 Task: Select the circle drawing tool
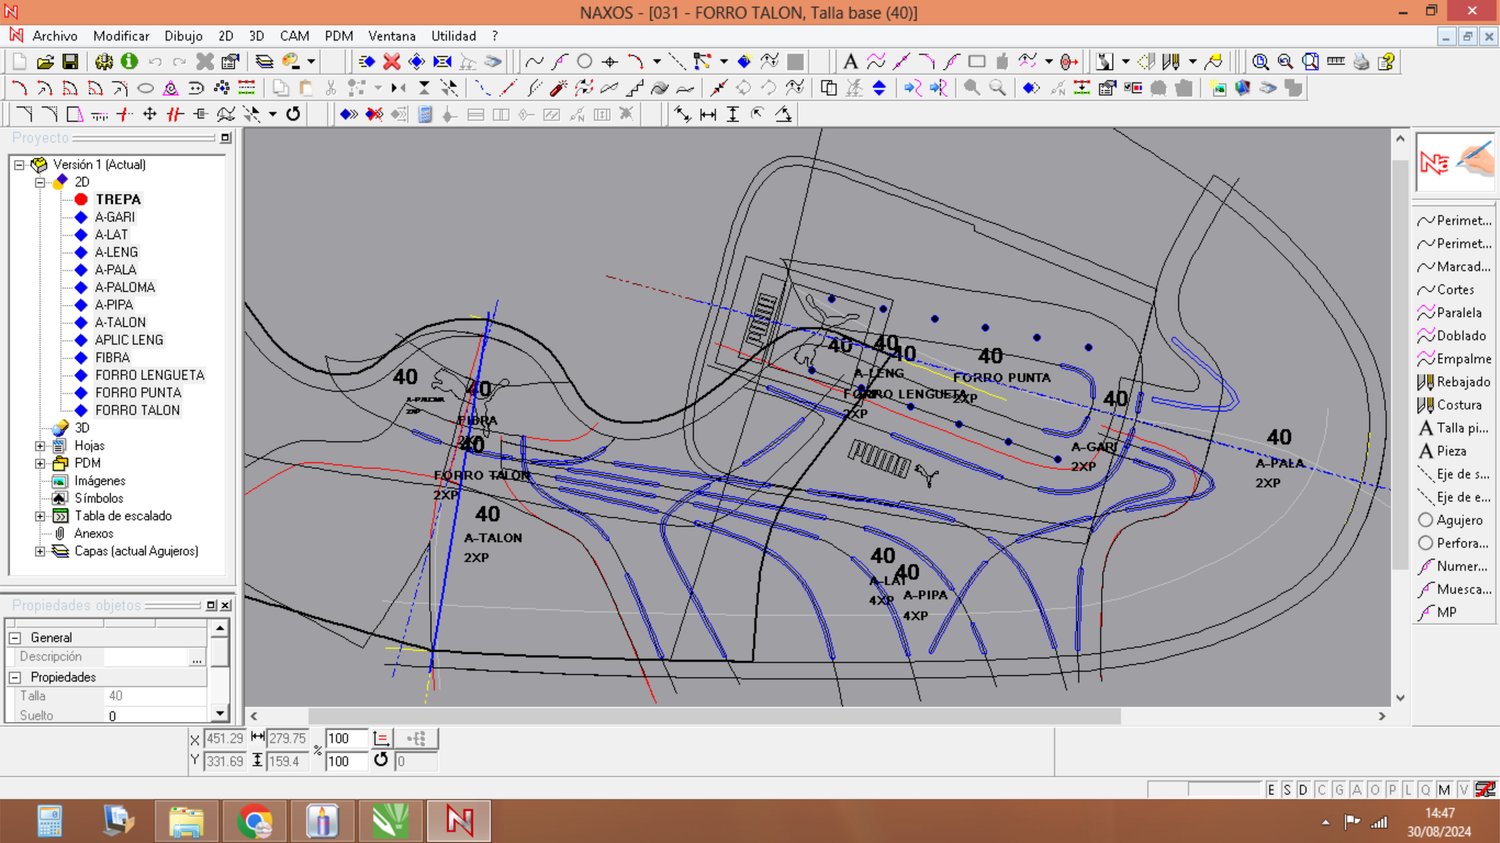tap(585, 62)
